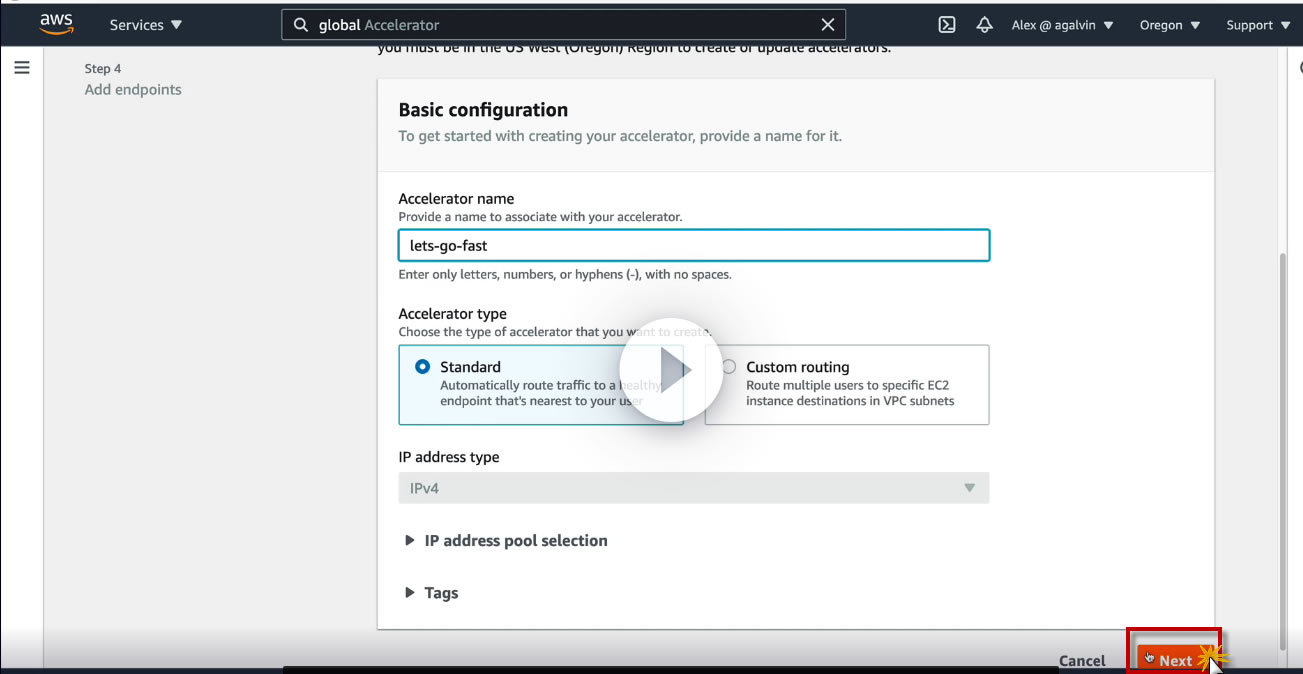Select the Custom routing accelerator type
The height and width of the screenshot is (674, 1303).
[x=847, y=385]
